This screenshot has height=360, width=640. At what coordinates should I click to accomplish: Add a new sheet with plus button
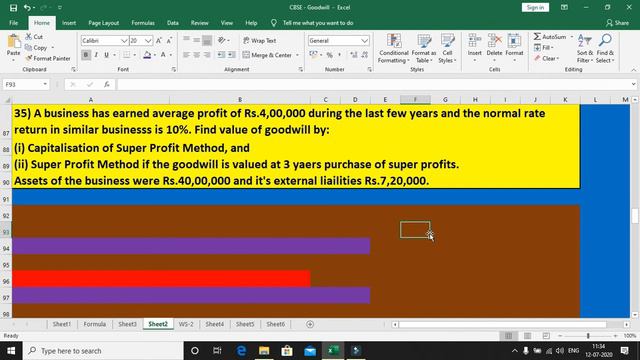(310, 324)
